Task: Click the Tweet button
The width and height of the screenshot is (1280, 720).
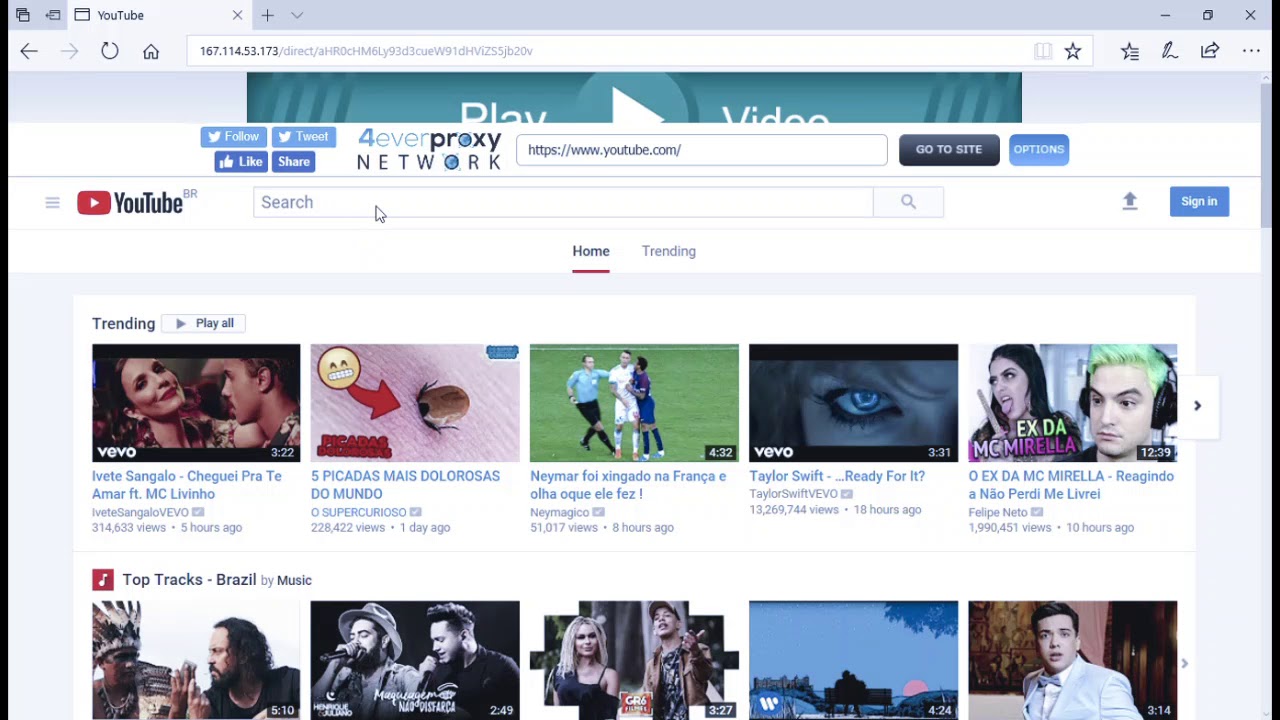Action: coord(303,137)
